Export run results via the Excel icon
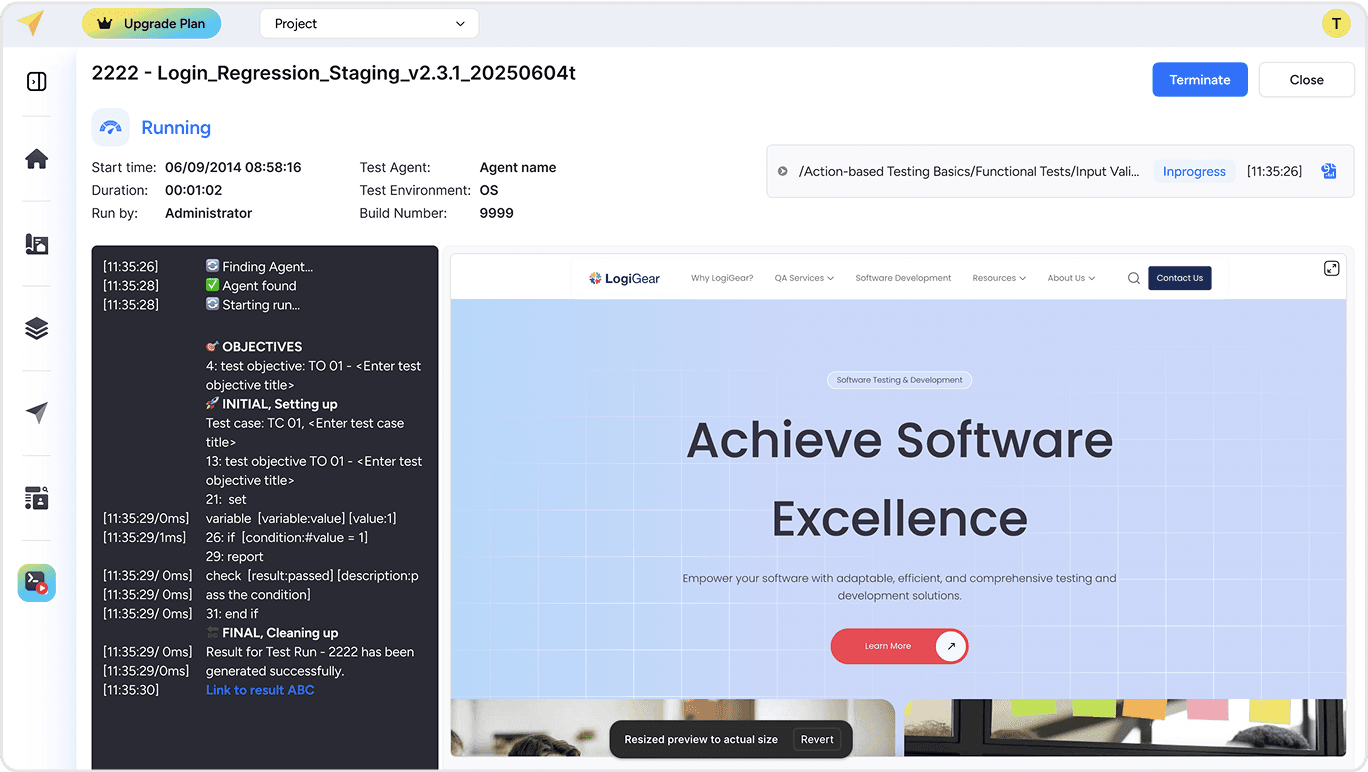1368x772 pixels. [1329, 170]
